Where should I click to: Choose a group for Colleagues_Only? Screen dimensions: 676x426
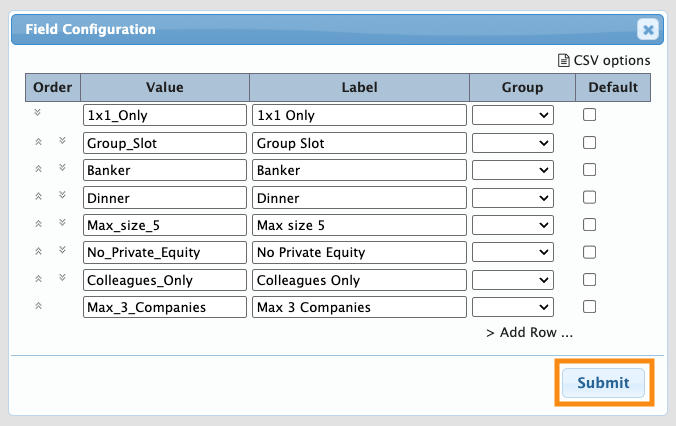pos(513,280)
